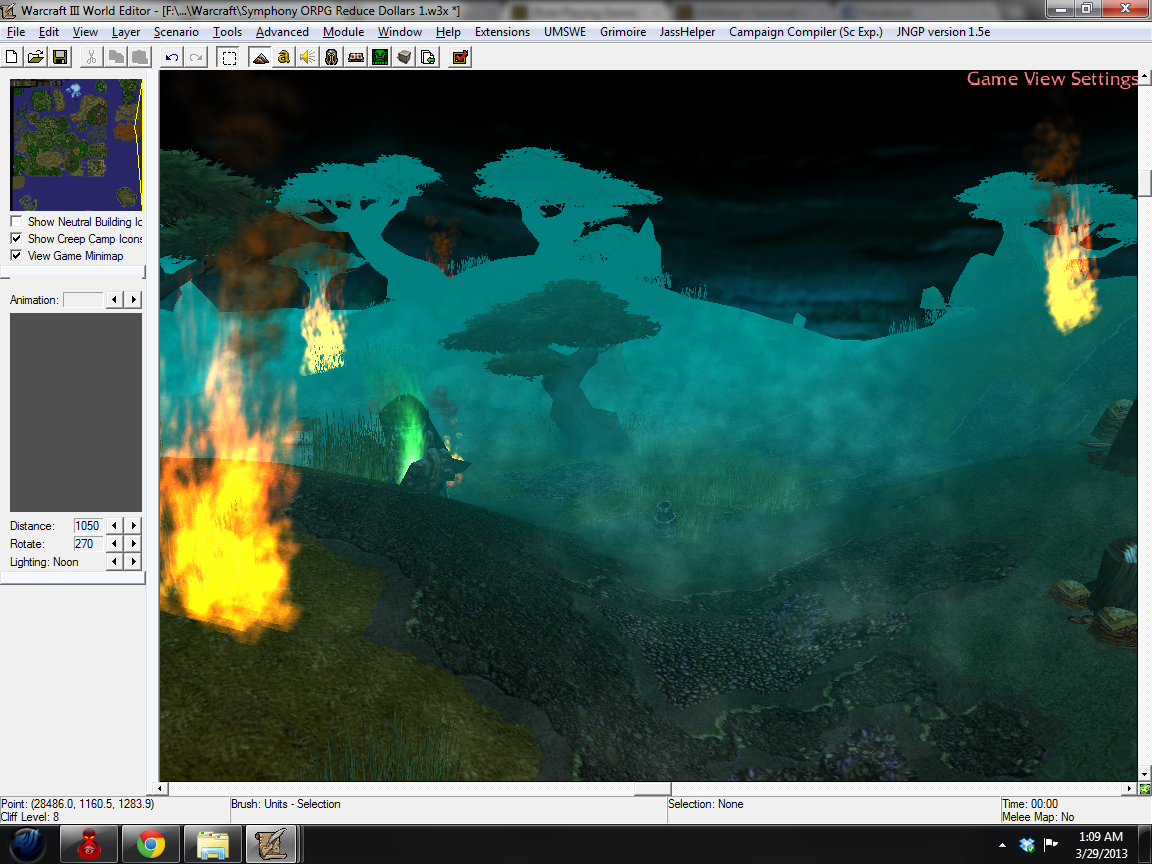Viewport: 1152px width, 864px height.
Task: Click the Action Center flag icon
Action: click(1051, 845)
